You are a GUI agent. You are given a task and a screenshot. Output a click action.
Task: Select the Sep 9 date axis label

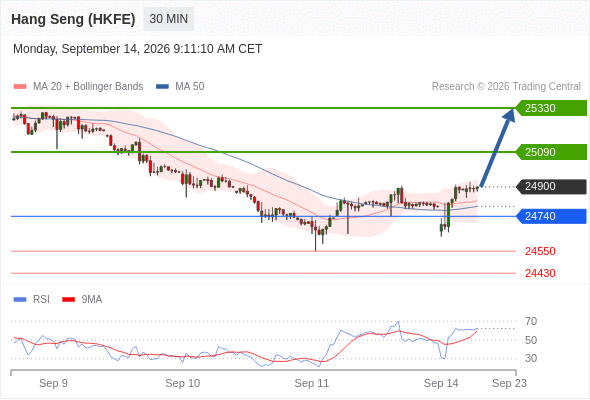53,383
